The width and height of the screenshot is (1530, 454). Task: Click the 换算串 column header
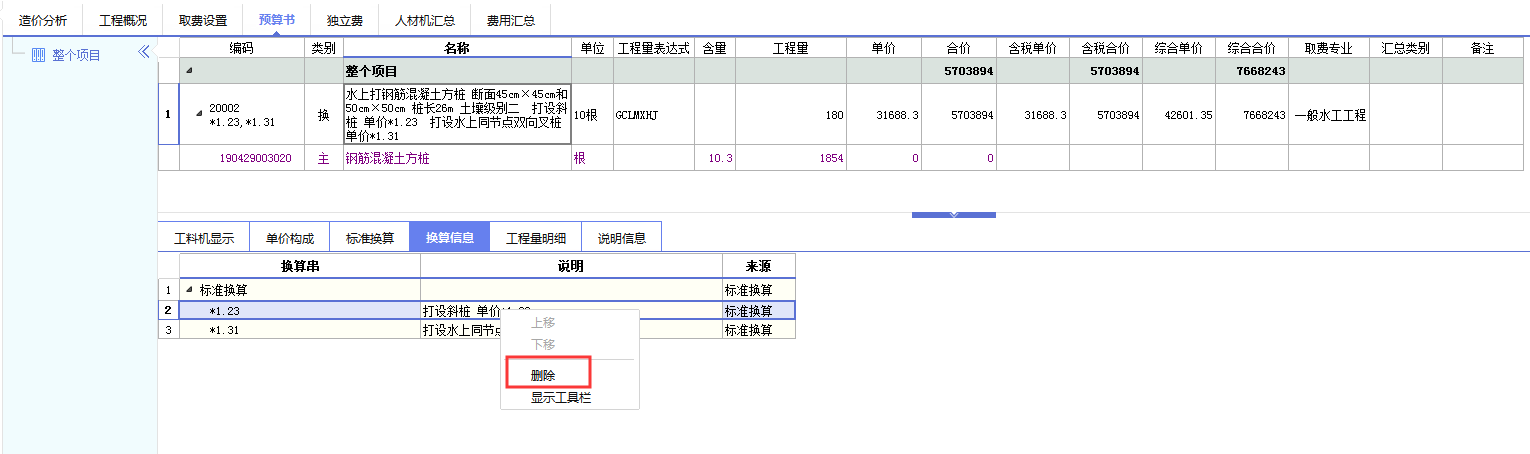300,265
